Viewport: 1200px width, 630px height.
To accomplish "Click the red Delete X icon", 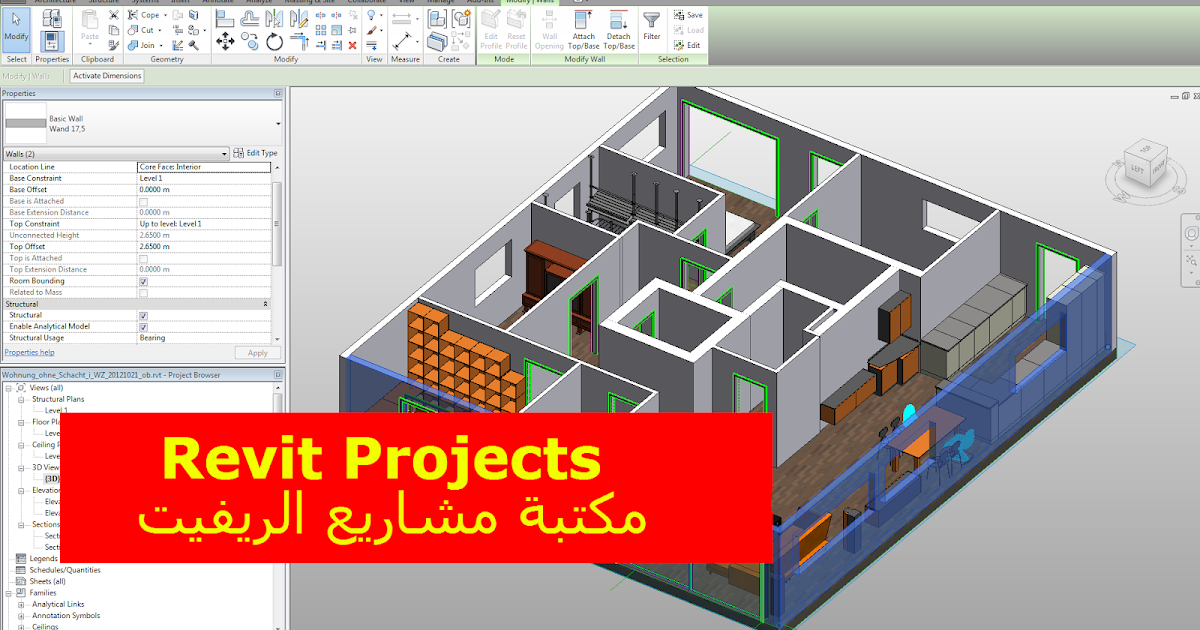I will 352,45.
